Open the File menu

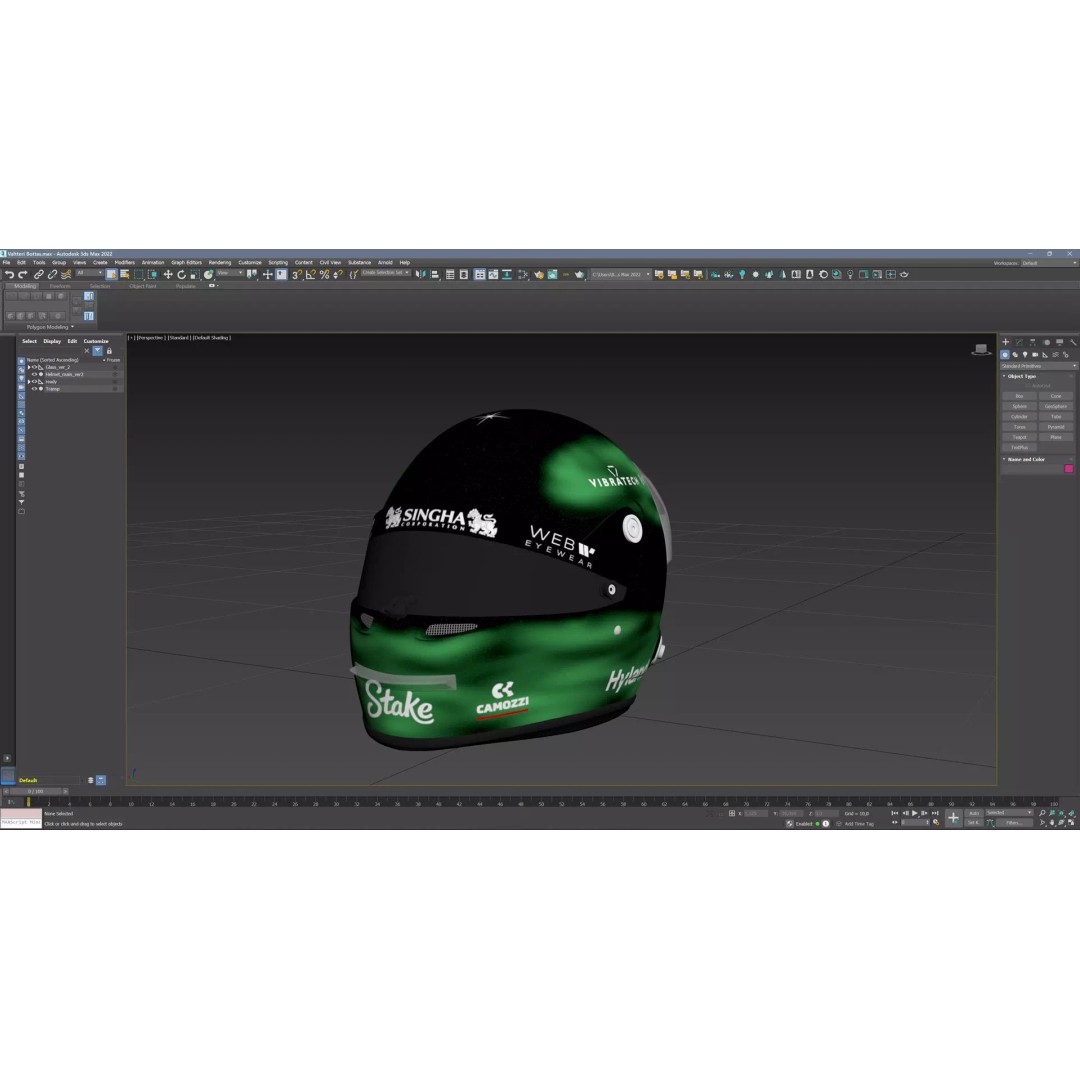tap(6, 262)
